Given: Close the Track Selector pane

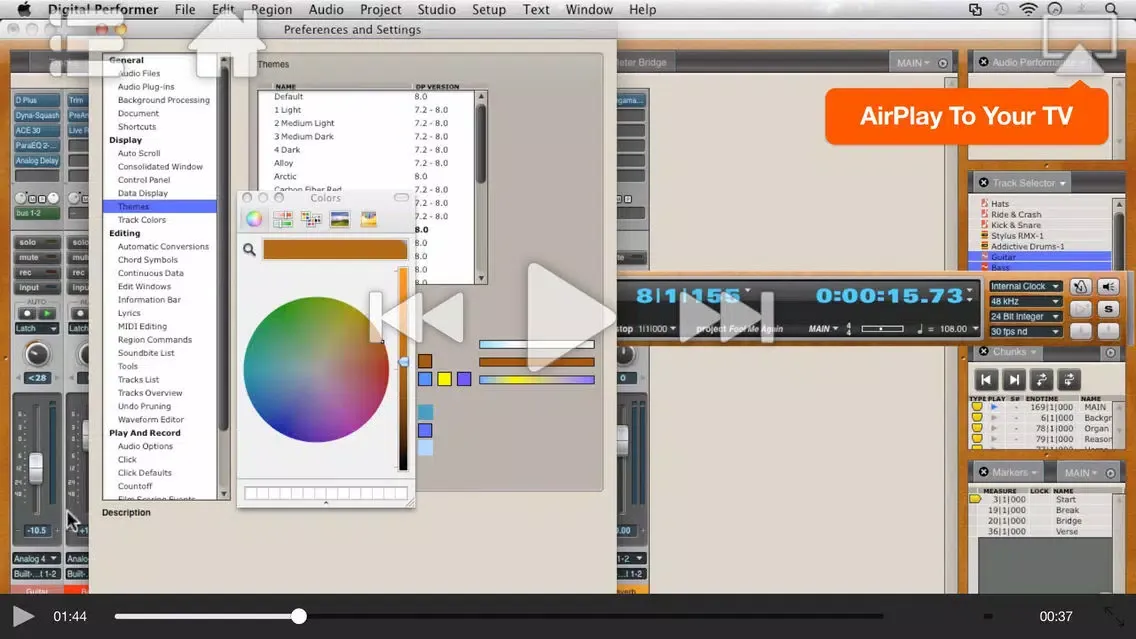Looking at the screenshot, I should click(x=983, y=183).
